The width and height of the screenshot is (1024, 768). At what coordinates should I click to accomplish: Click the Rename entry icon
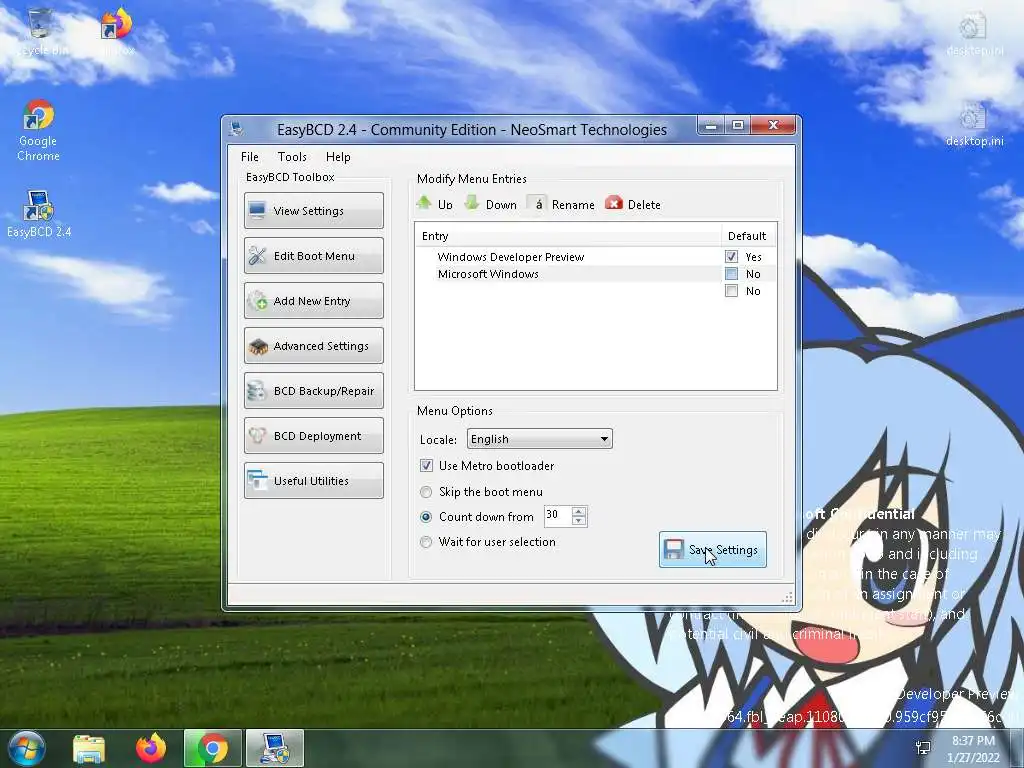coord(536,203)
